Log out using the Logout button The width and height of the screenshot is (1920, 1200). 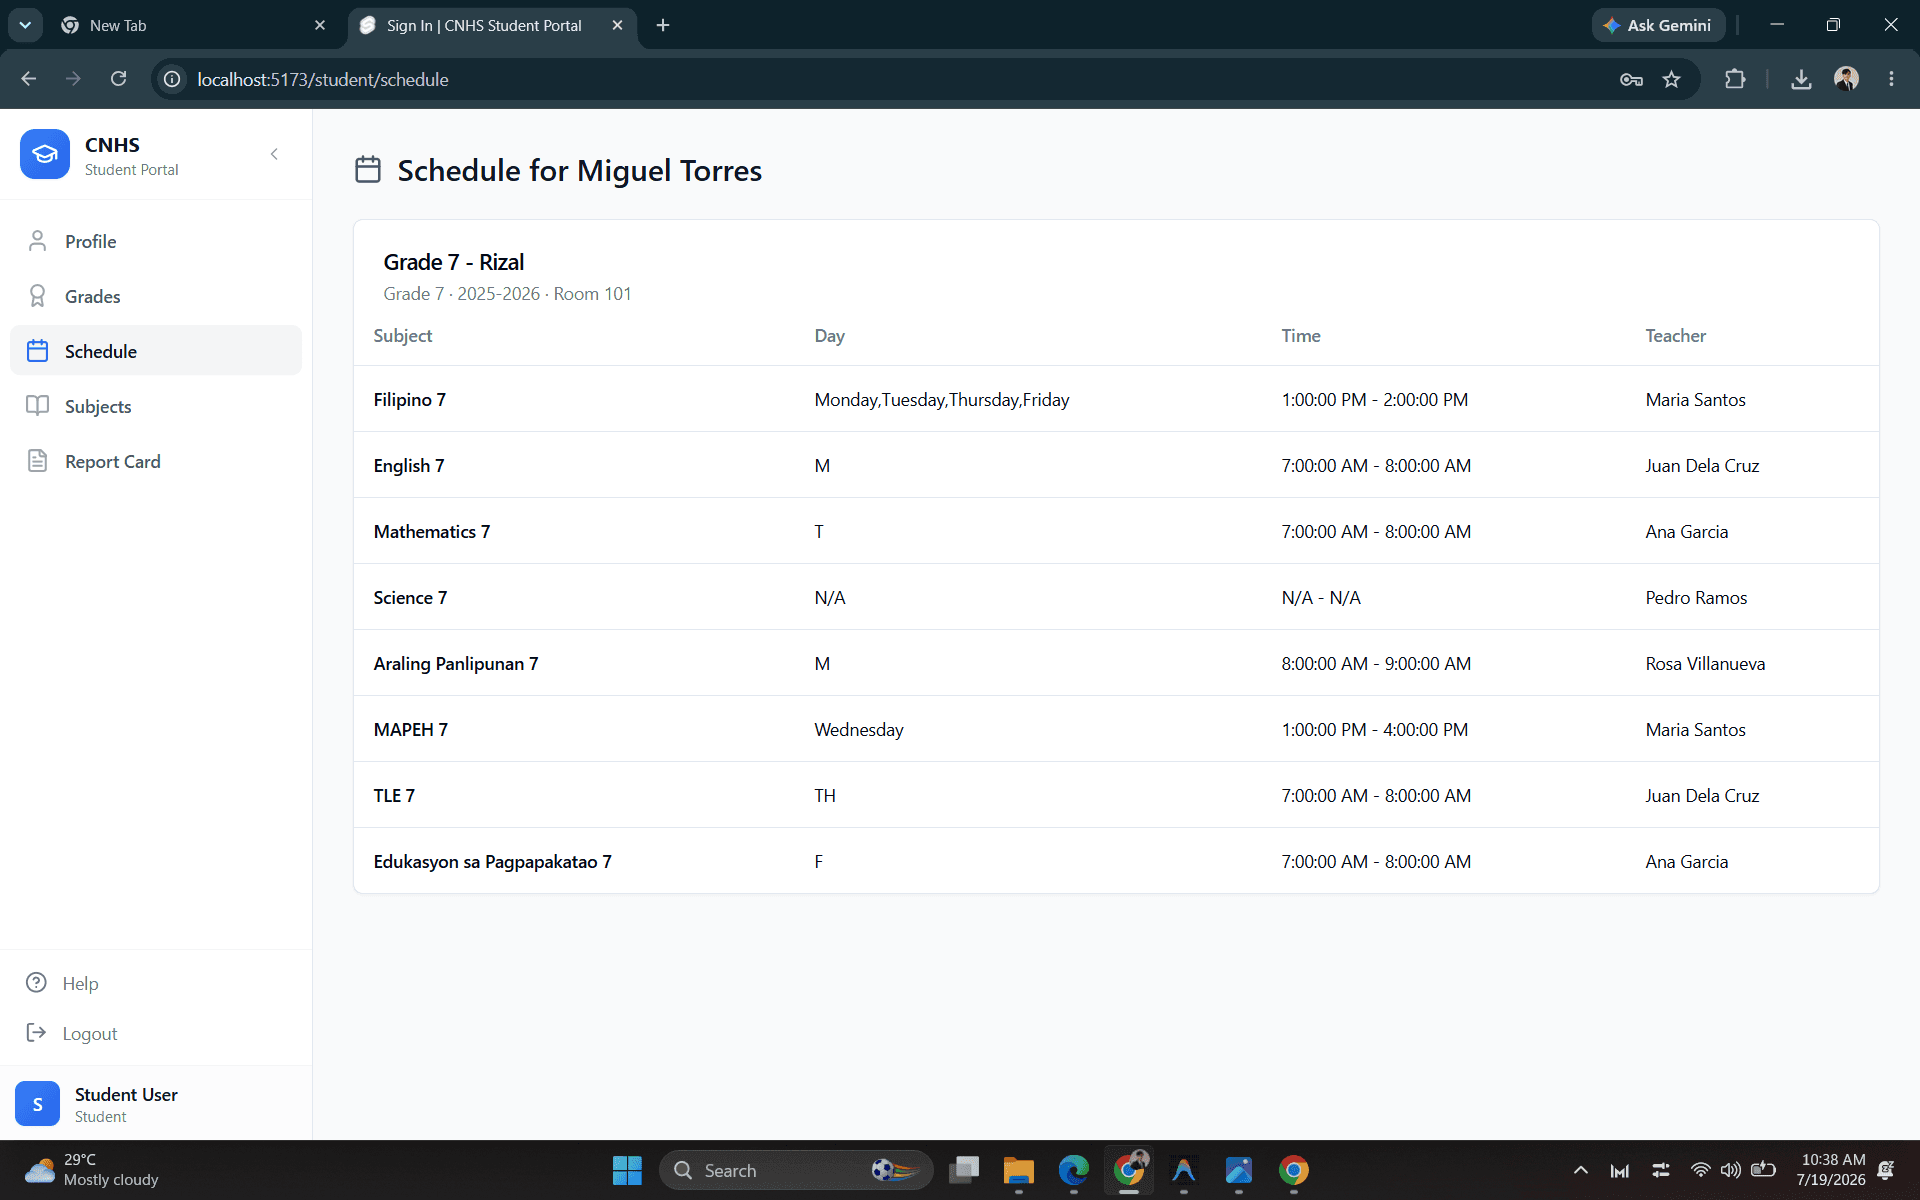pos(71,1033)
